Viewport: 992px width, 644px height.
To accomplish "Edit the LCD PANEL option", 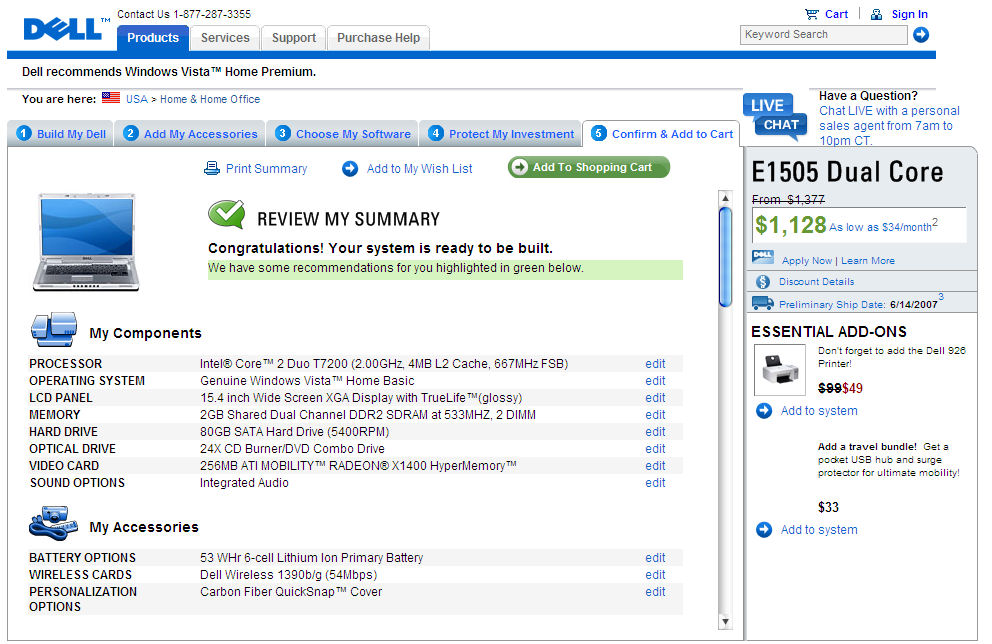I will tap(655, 398).
